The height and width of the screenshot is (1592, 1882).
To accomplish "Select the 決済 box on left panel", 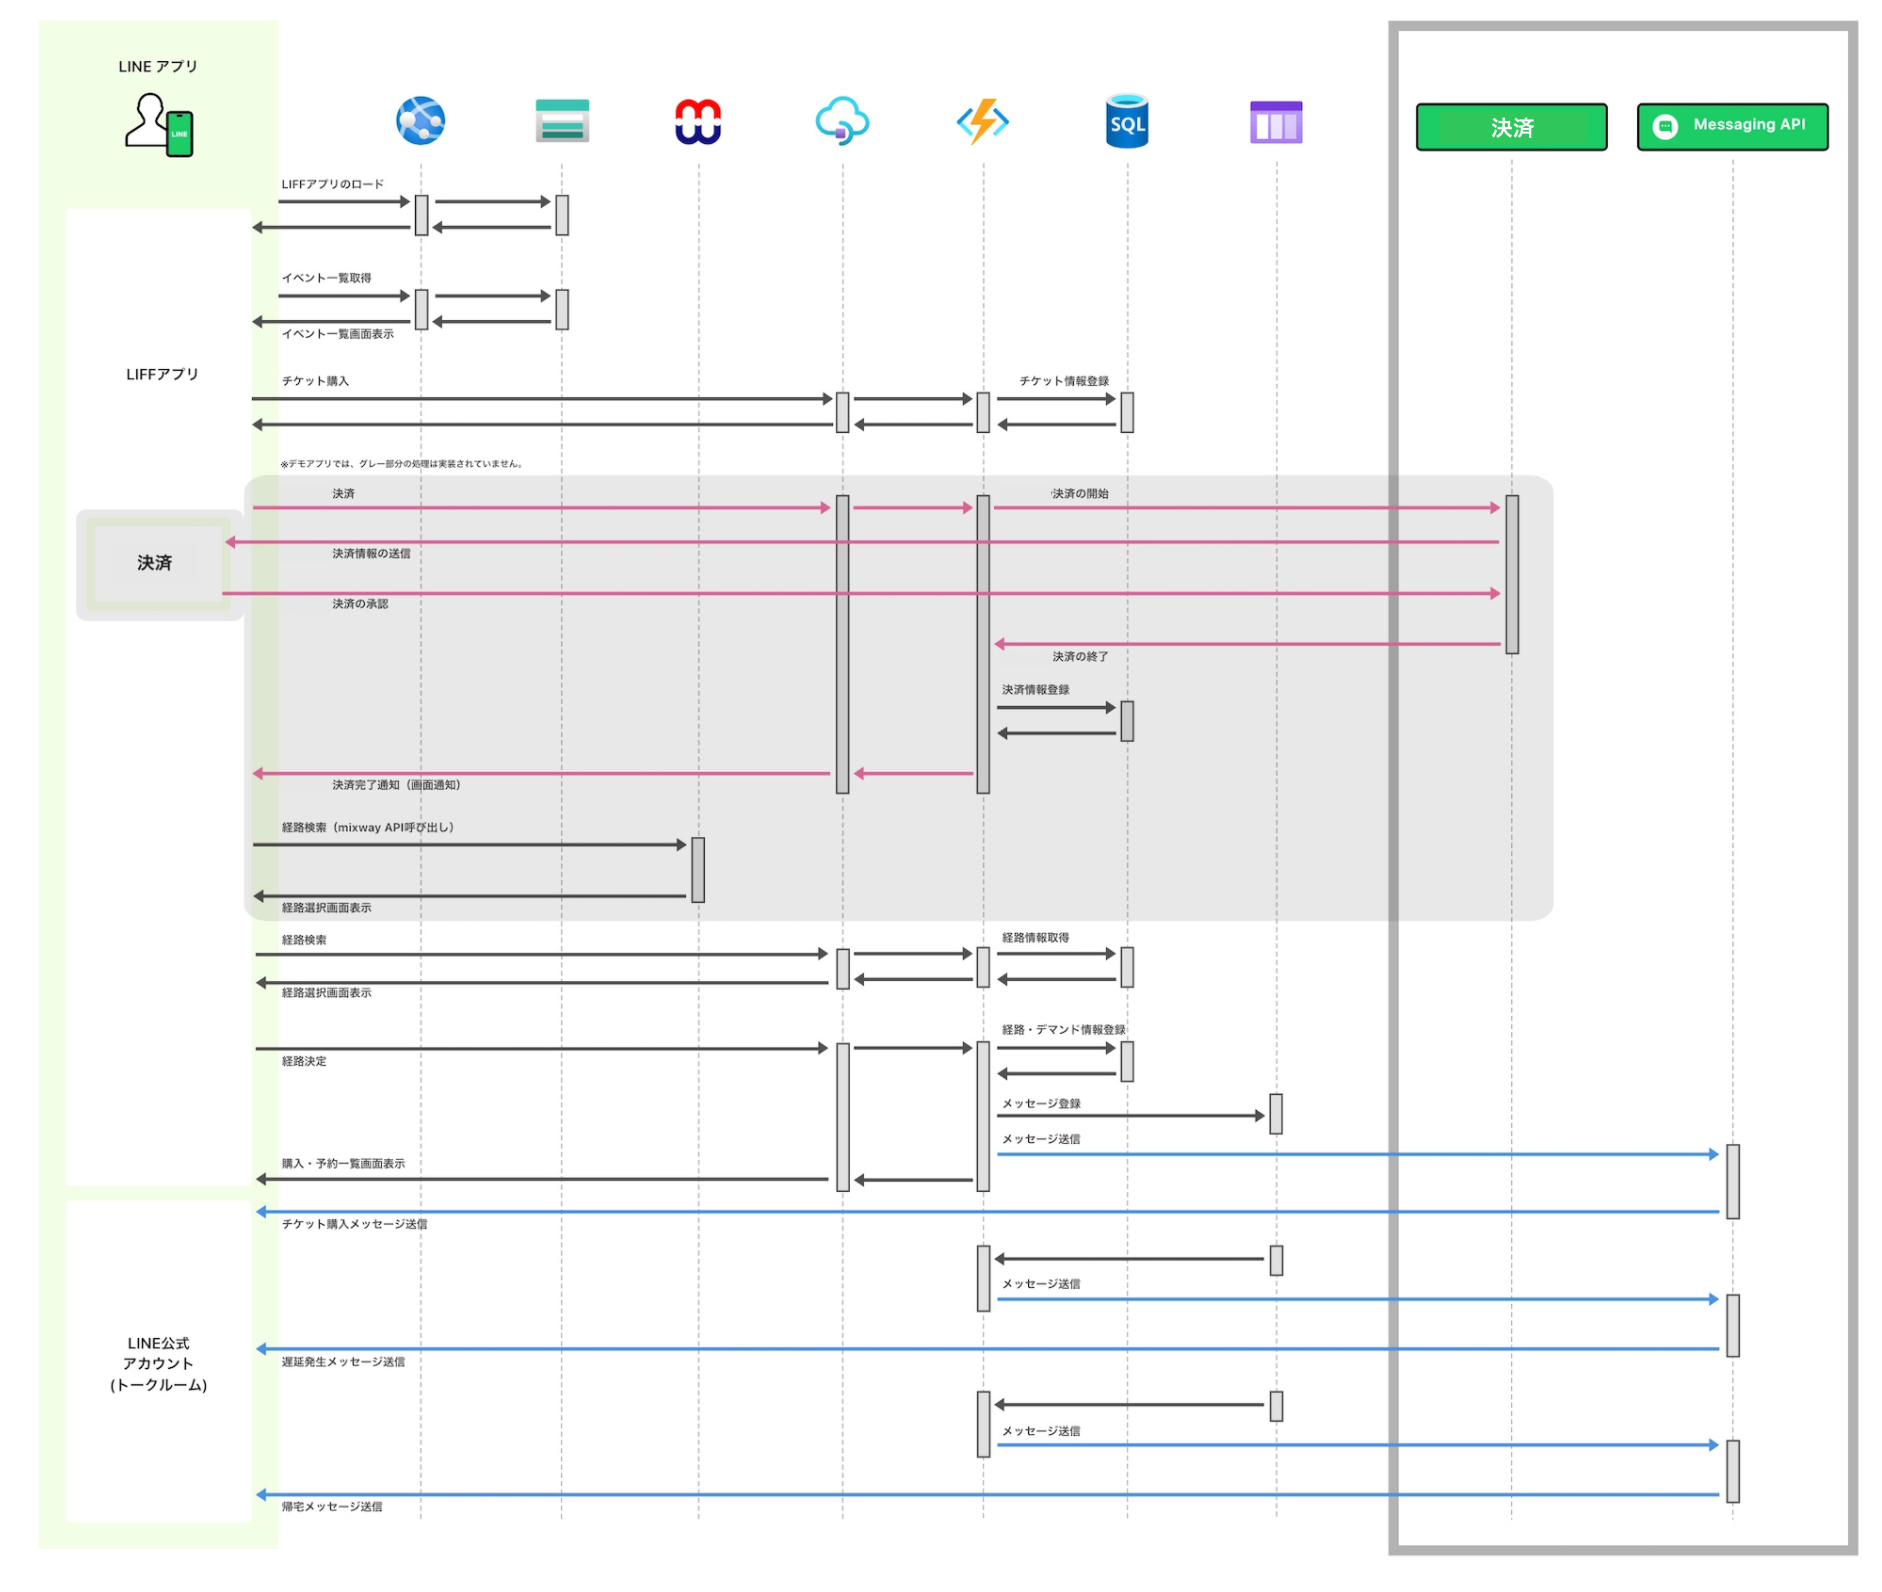I will 156,564.
